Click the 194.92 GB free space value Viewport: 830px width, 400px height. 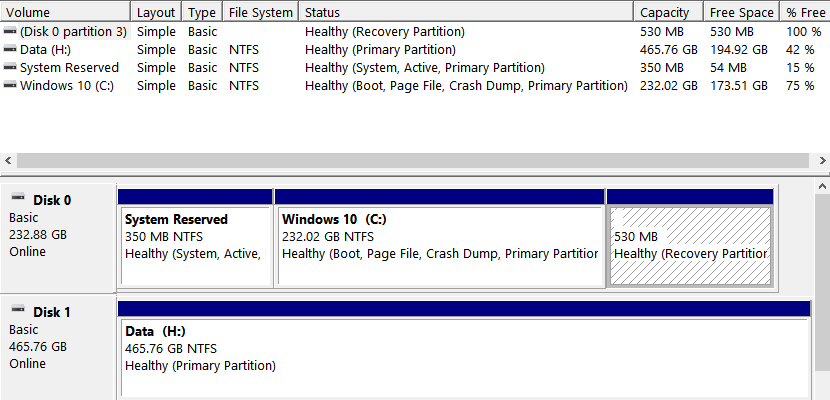[x=738, y=50]
